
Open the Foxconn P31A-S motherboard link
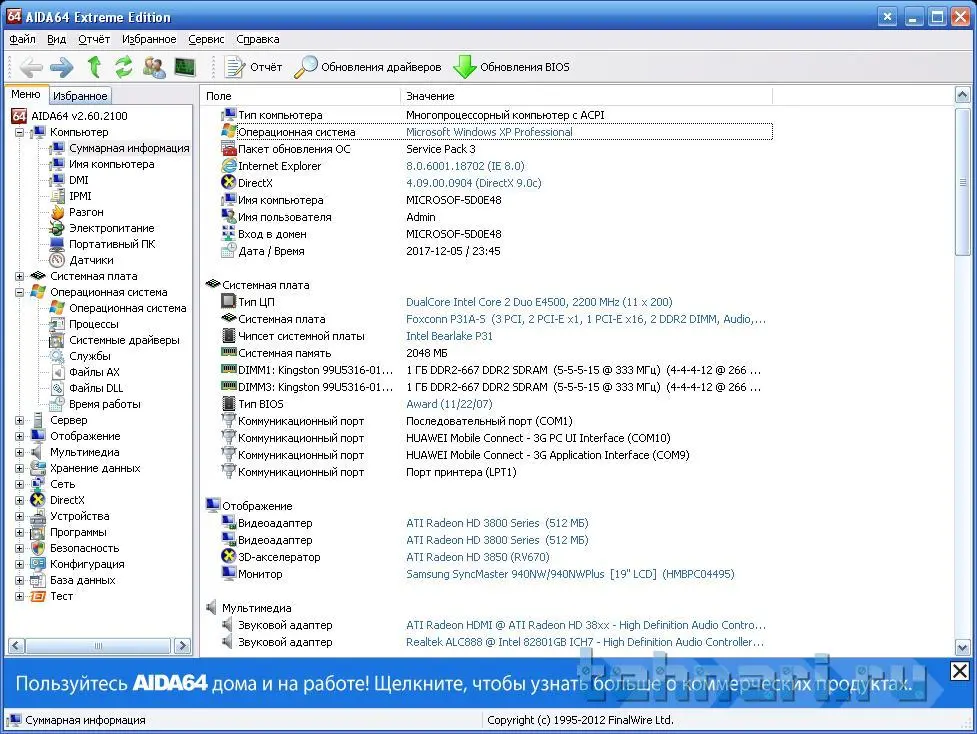point(586,319)
